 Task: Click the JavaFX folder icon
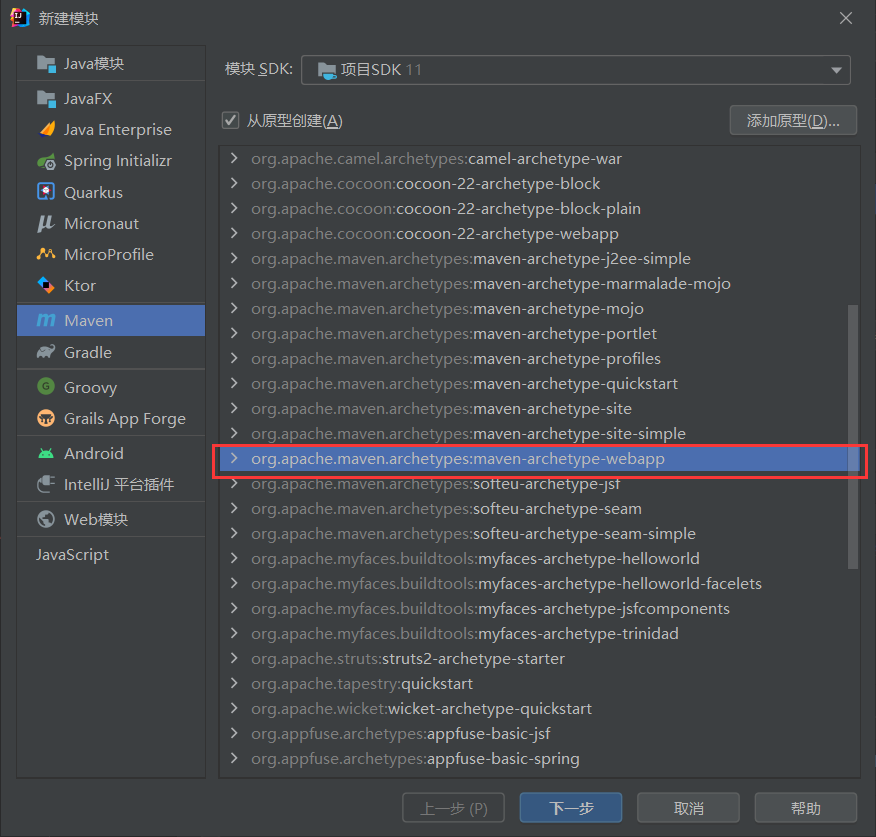tap(46, 99)
